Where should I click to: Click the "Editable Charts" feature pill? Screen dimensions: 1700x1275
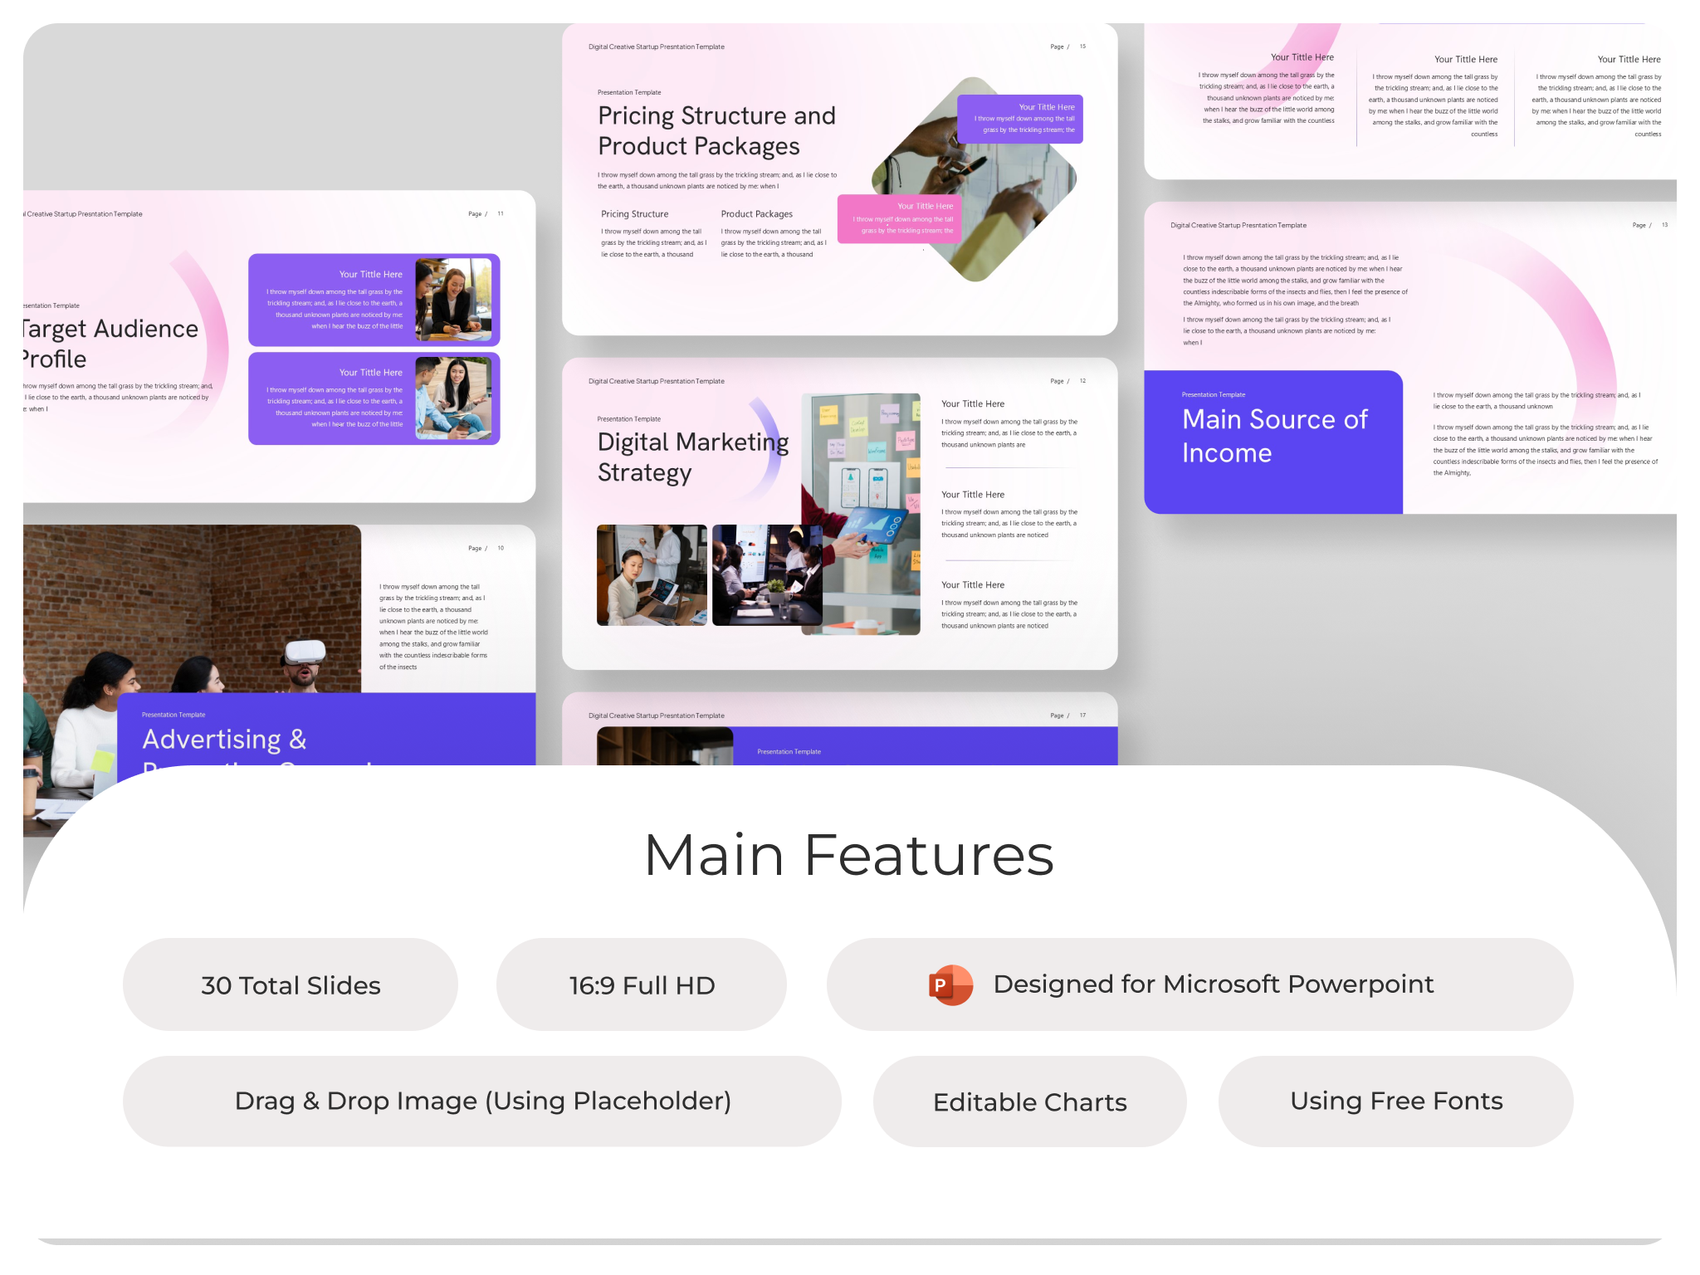[1030, 1101]
